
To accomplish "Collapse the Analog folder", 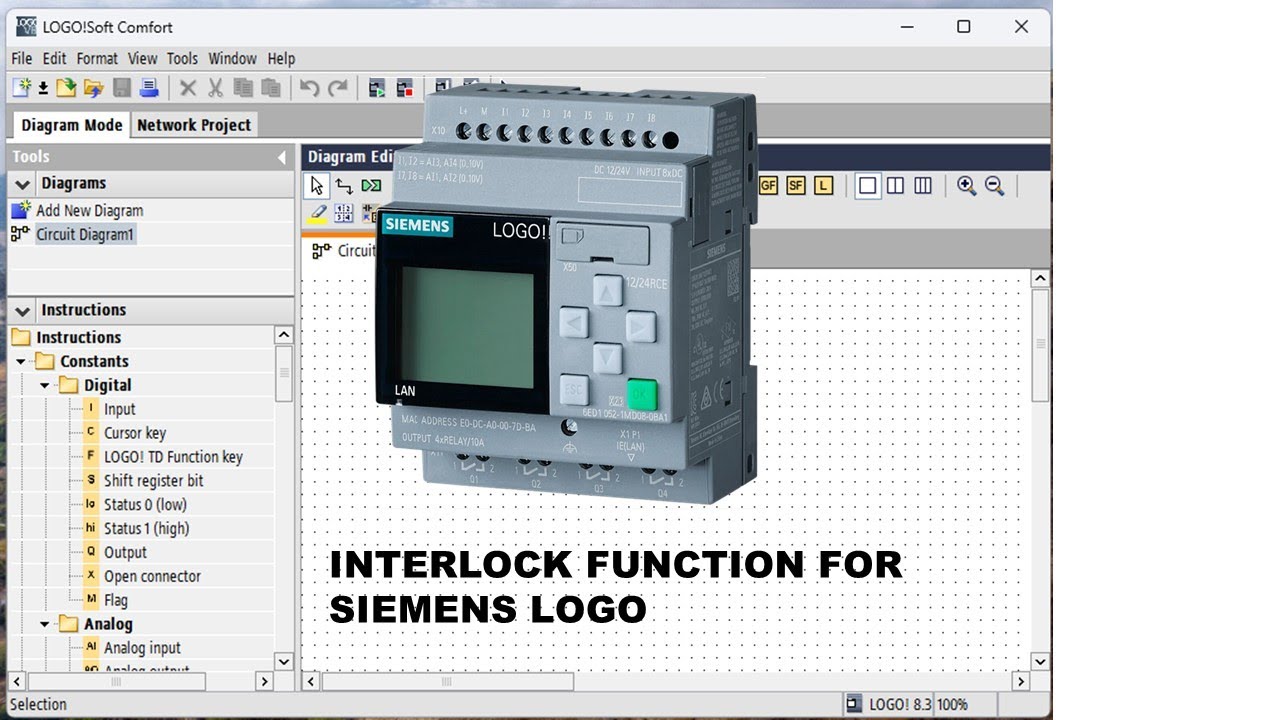I will coord(45,624).
